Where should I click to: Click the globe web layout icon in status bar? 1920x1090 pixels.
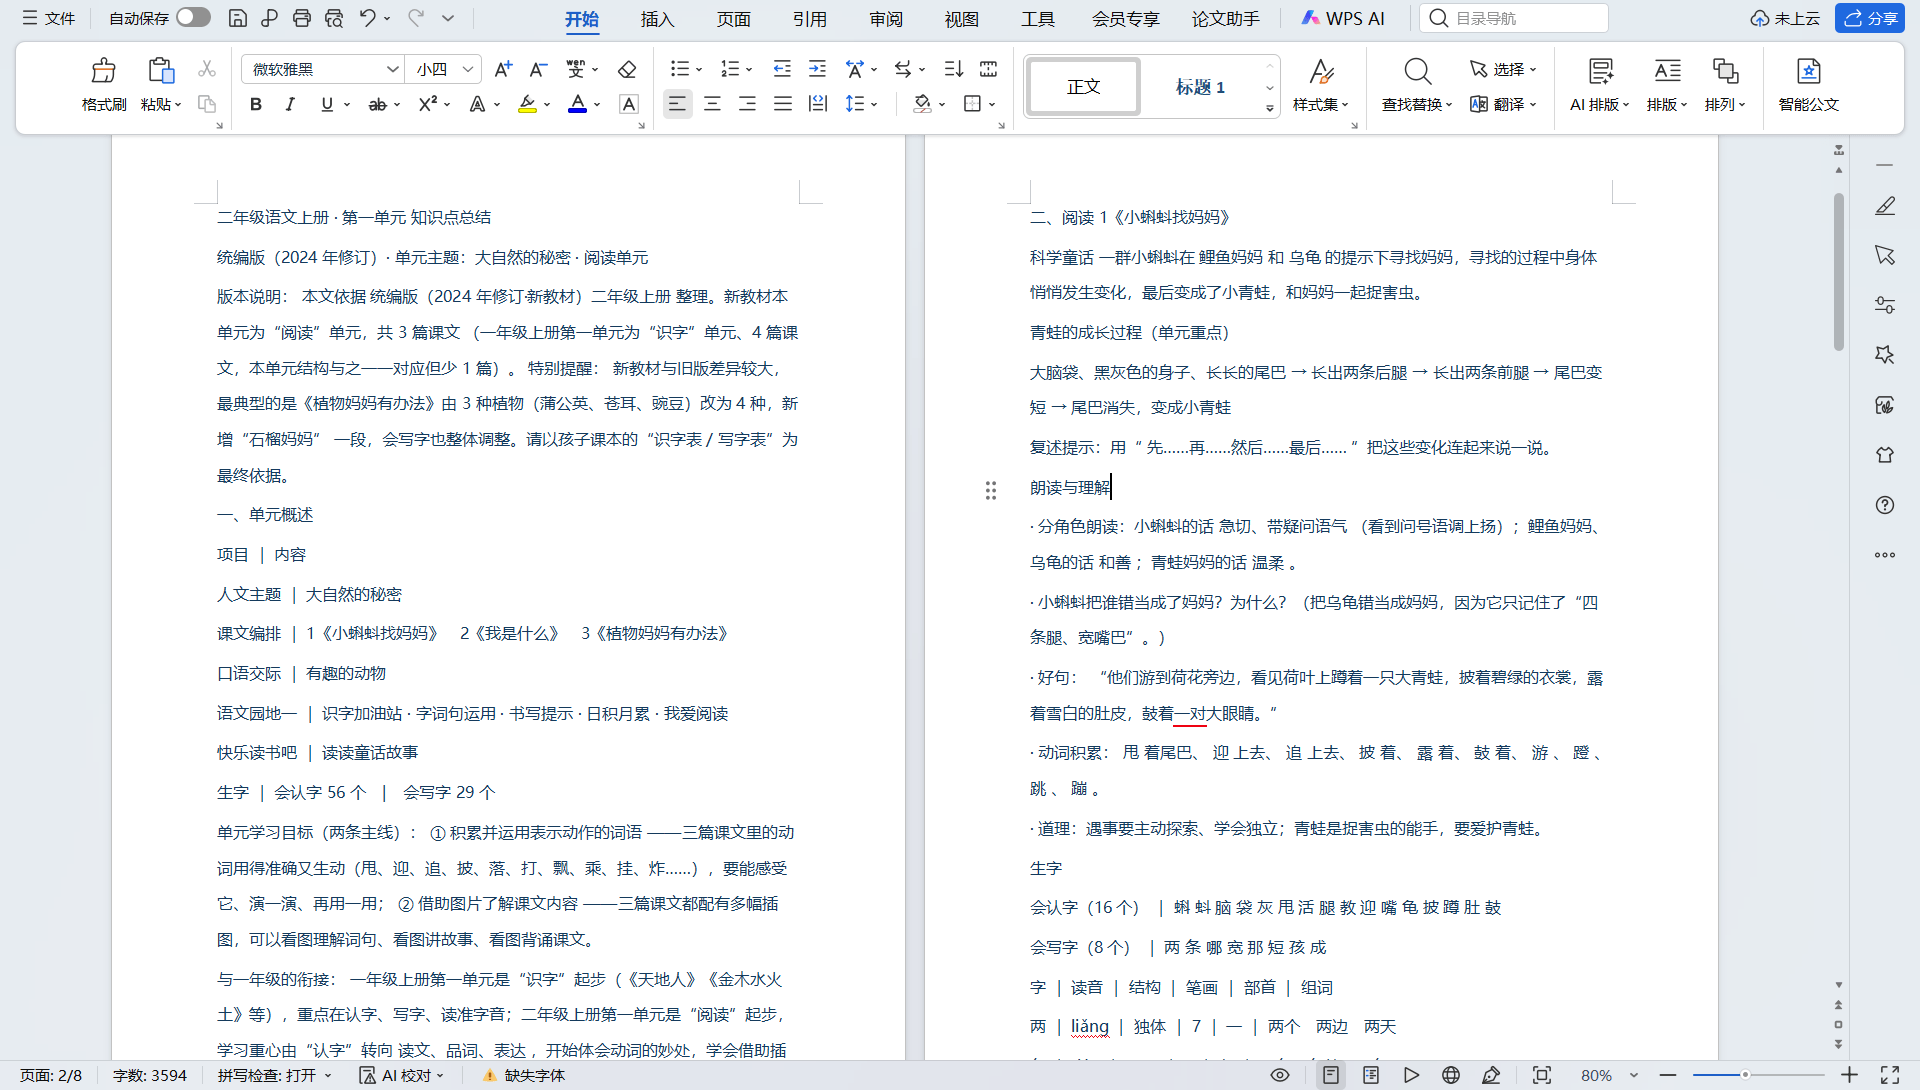tap(1451, 1075)
